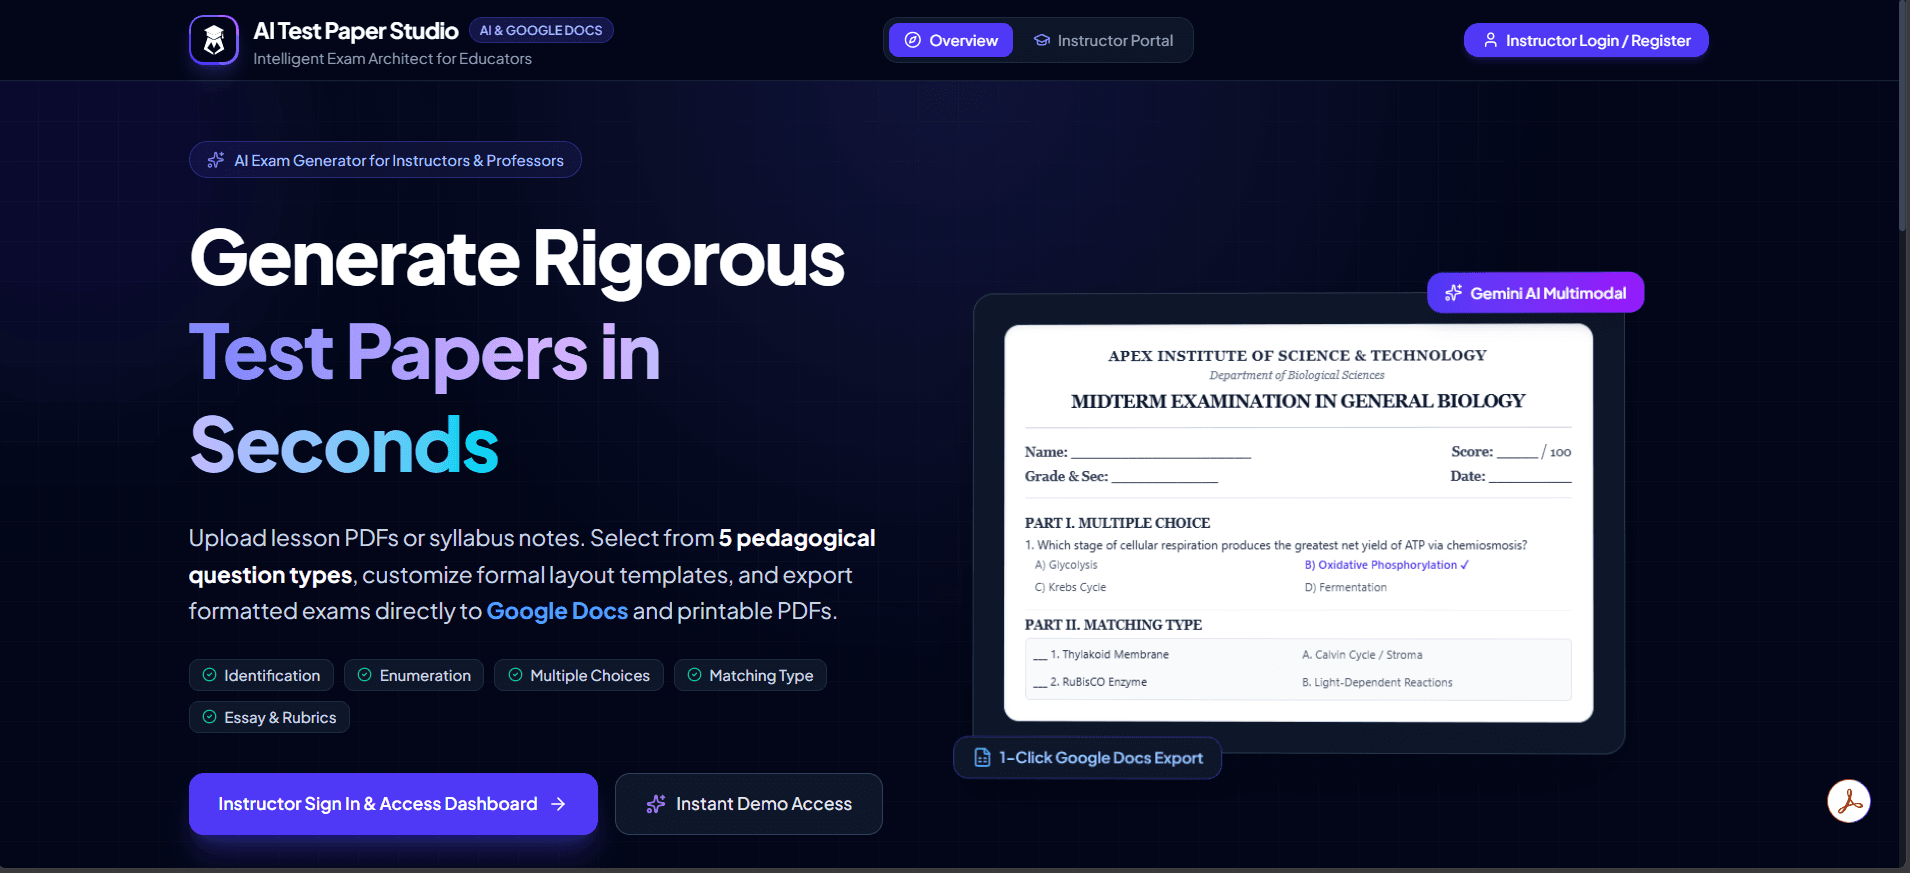Image resolution: width=1910 pixels, height=873 pixels.
Task: Click the 1-Click Google Docs Export label text
Action: click(x=1101, y=758)
